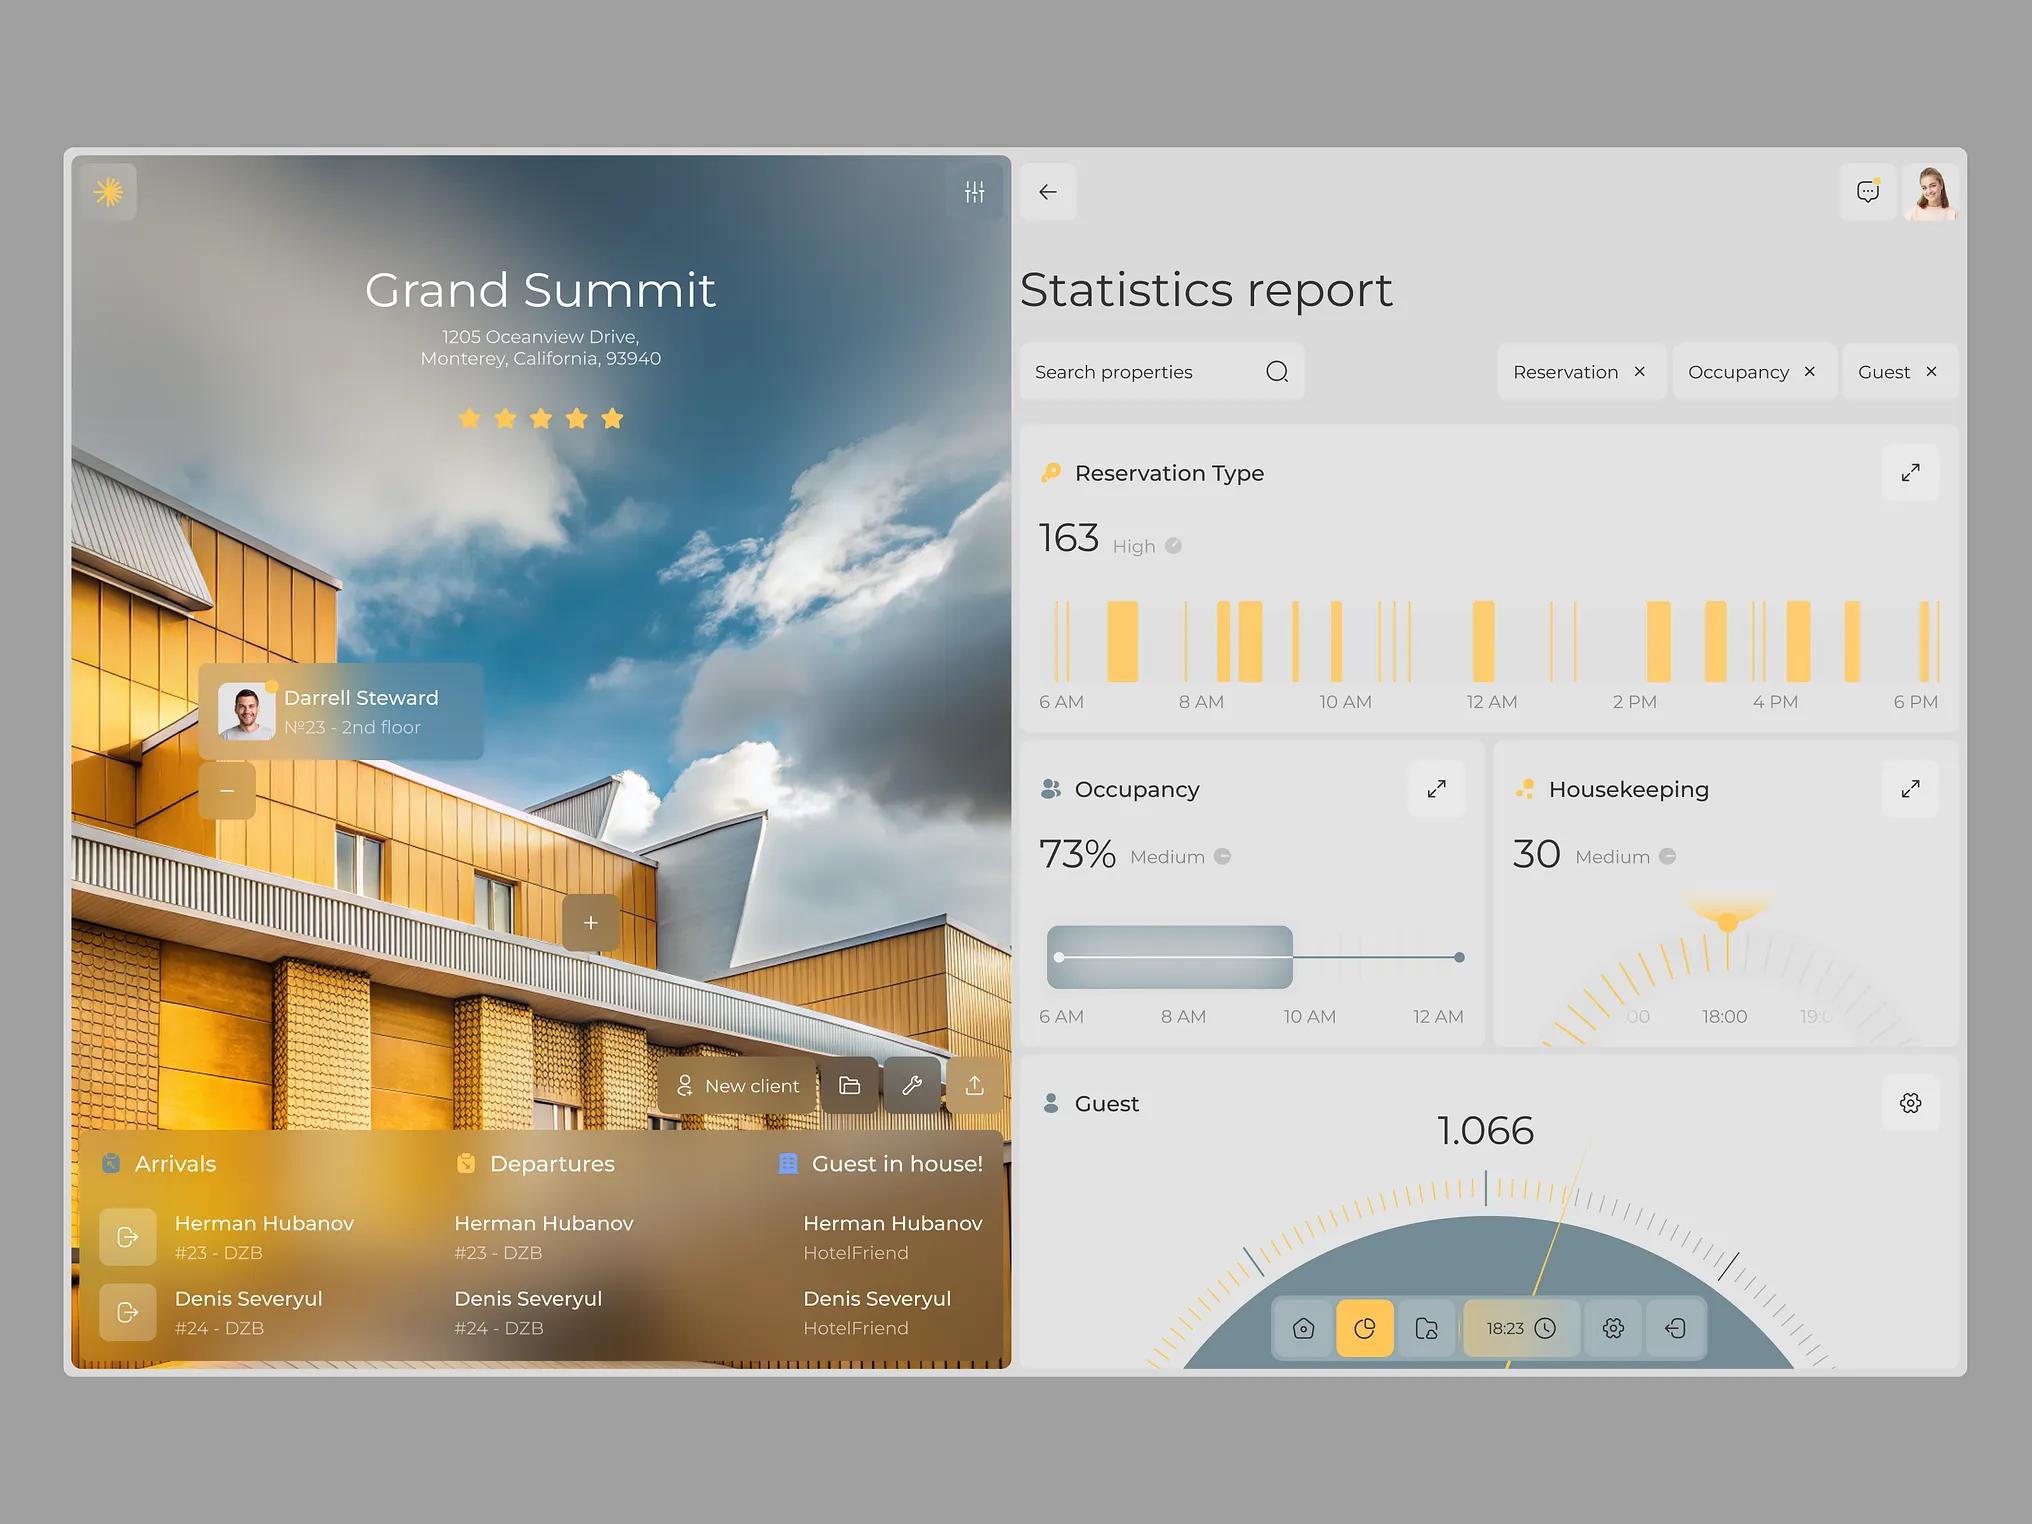The width and height of the screenshot is (2032, 1524).
Task: Expand the Housekeeping panel
Action: coord(1910,789)
